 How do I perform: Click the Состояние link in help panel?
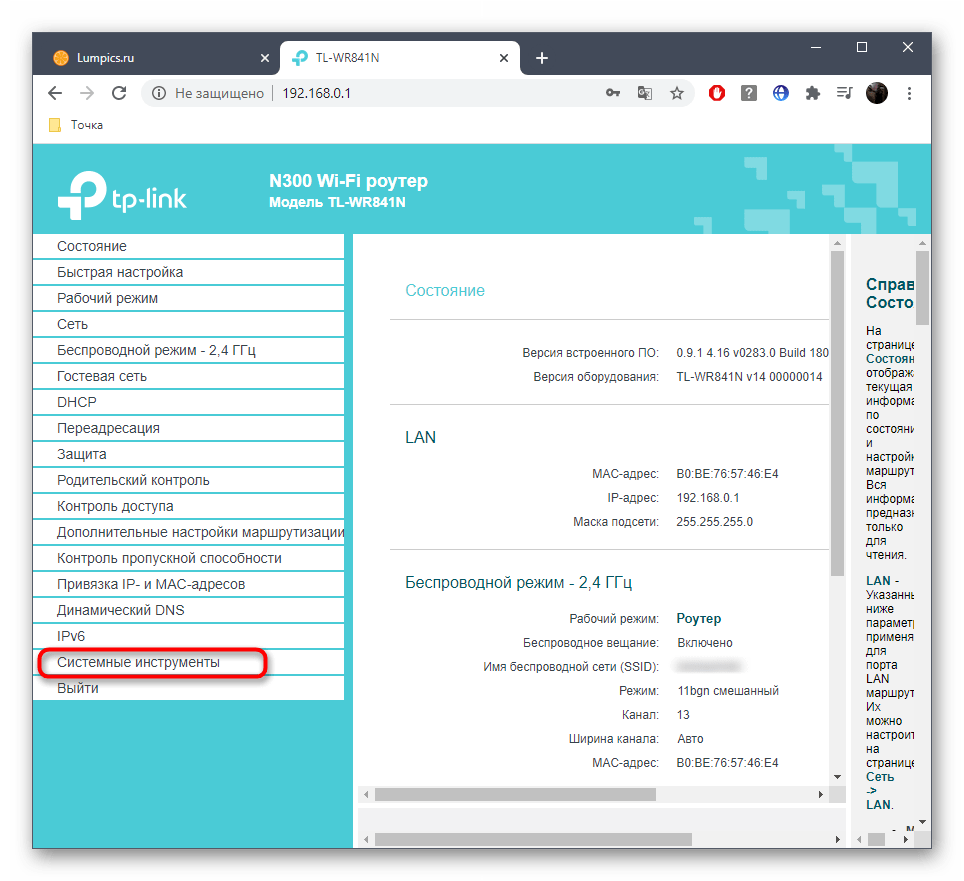pos(890,358)
